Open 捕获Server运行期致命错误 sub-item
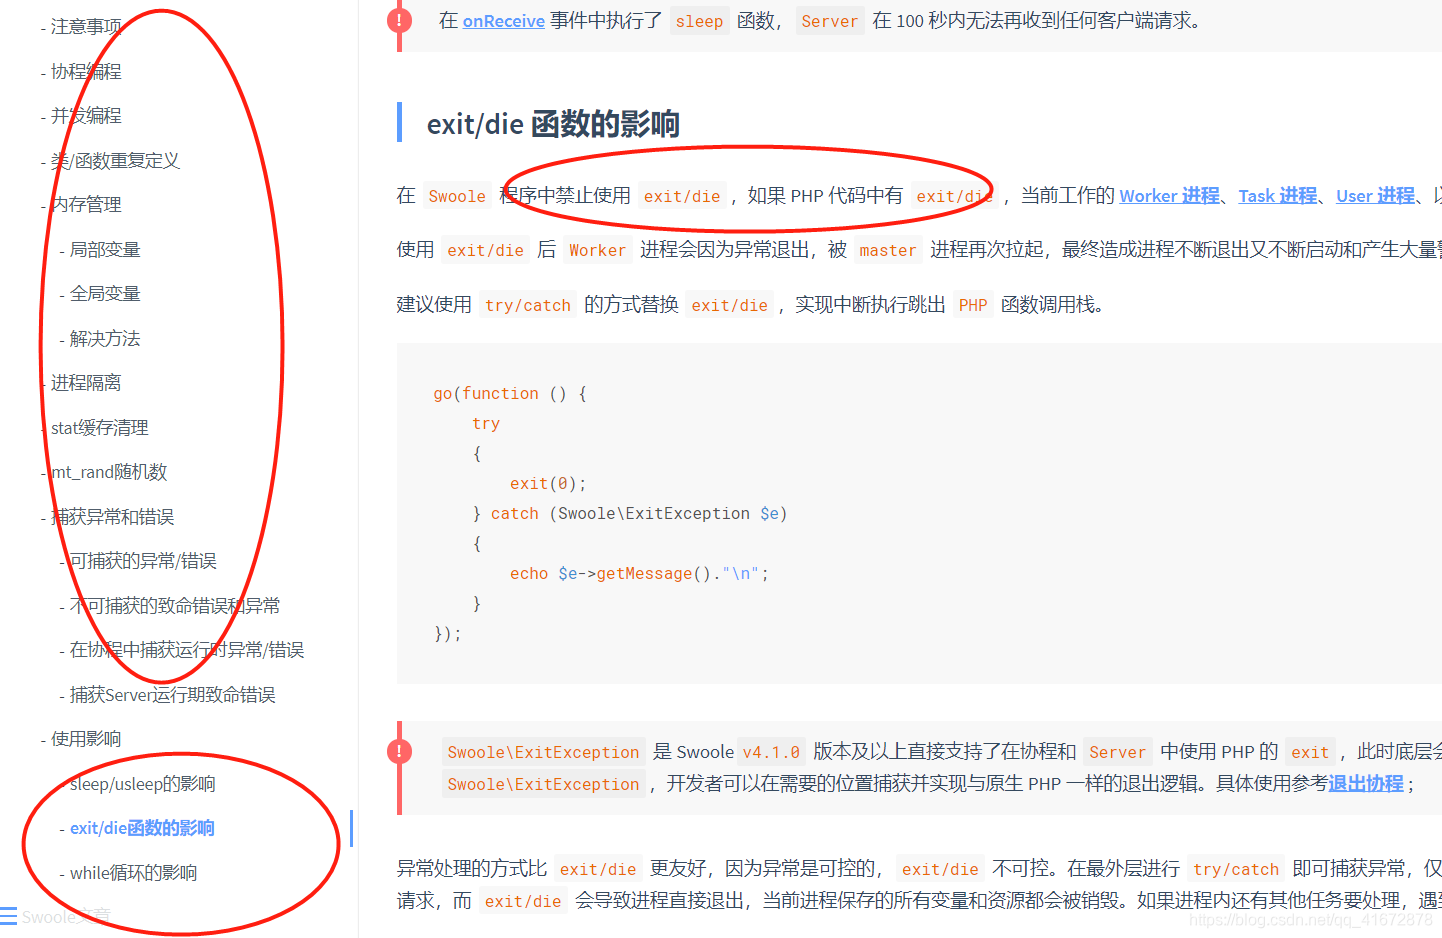1442x938 pixels. [172, 695]
